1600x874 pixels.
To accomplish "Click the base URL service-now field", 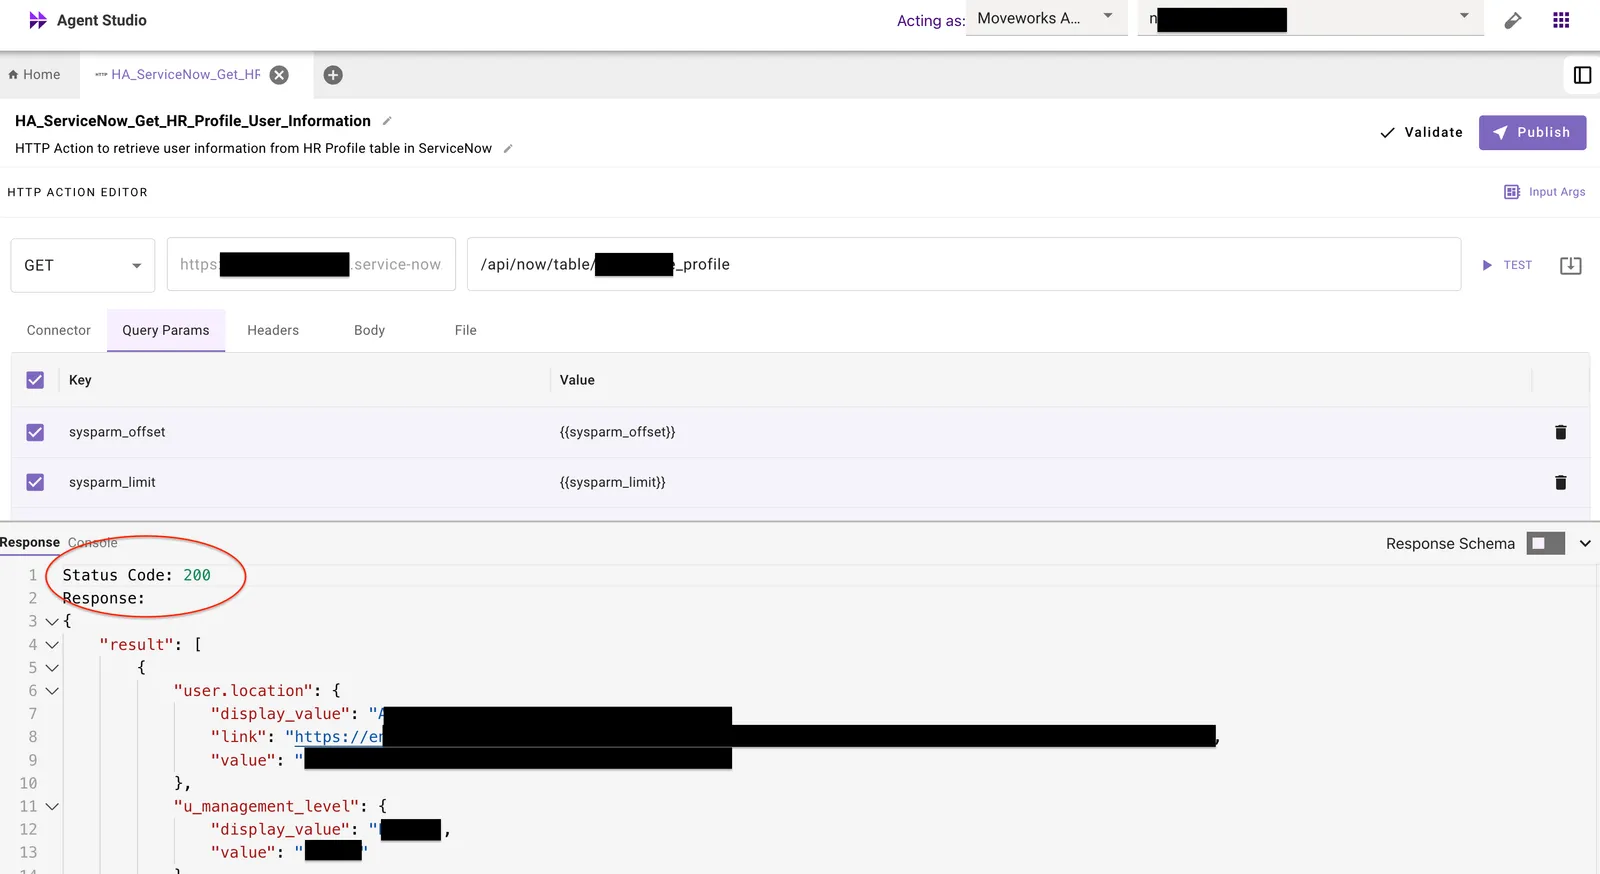I will click(311, 265).
